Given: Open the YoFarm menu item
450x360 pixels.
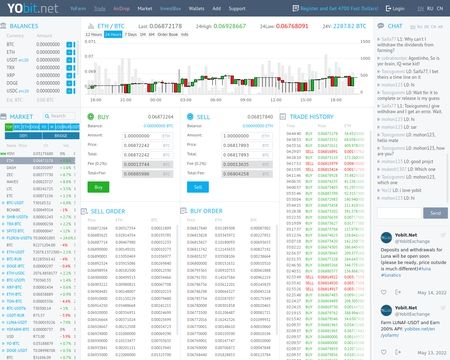Looking at the screenshot, I should (x=78, y=9).
